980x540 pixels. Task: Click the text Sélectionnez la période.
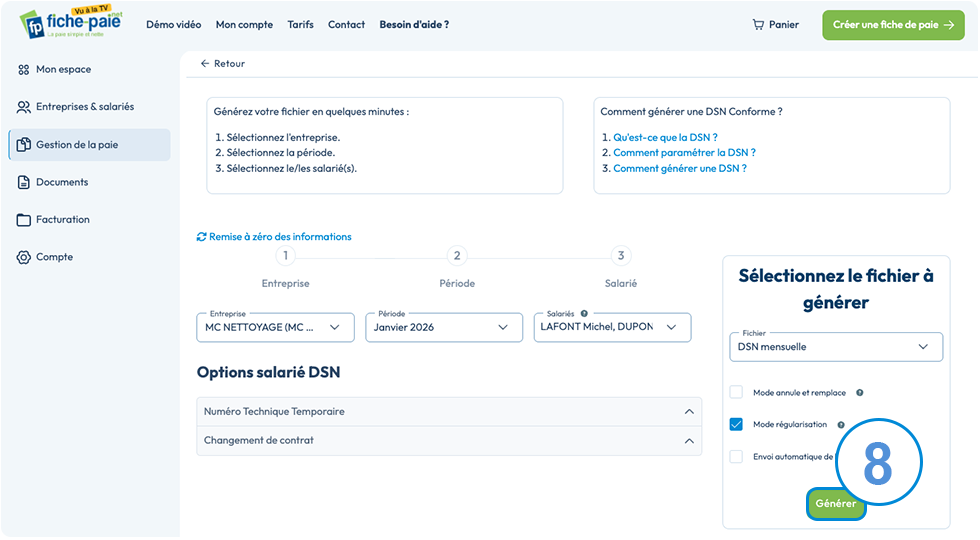tap(281, 152)
